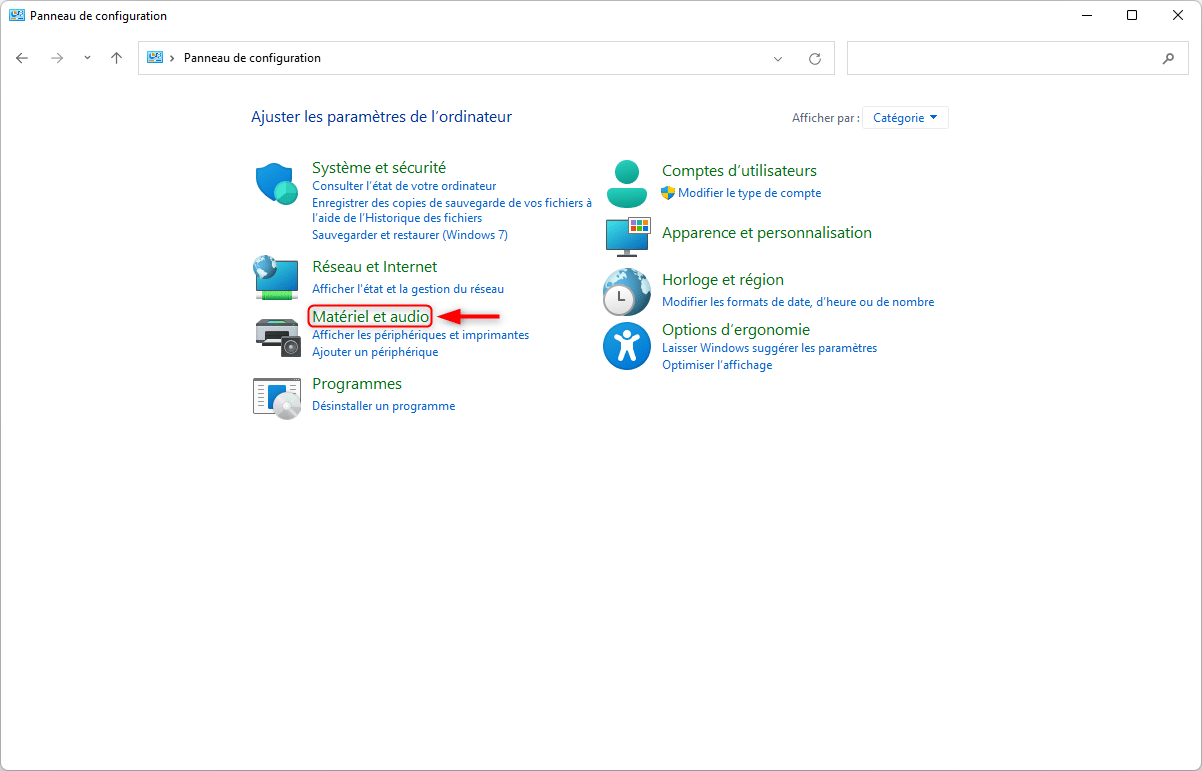Image resolution: width=1202 pixels, height=771 pixels.
Task: Go back with the left arrow button
Action: [x=22, y=58]
